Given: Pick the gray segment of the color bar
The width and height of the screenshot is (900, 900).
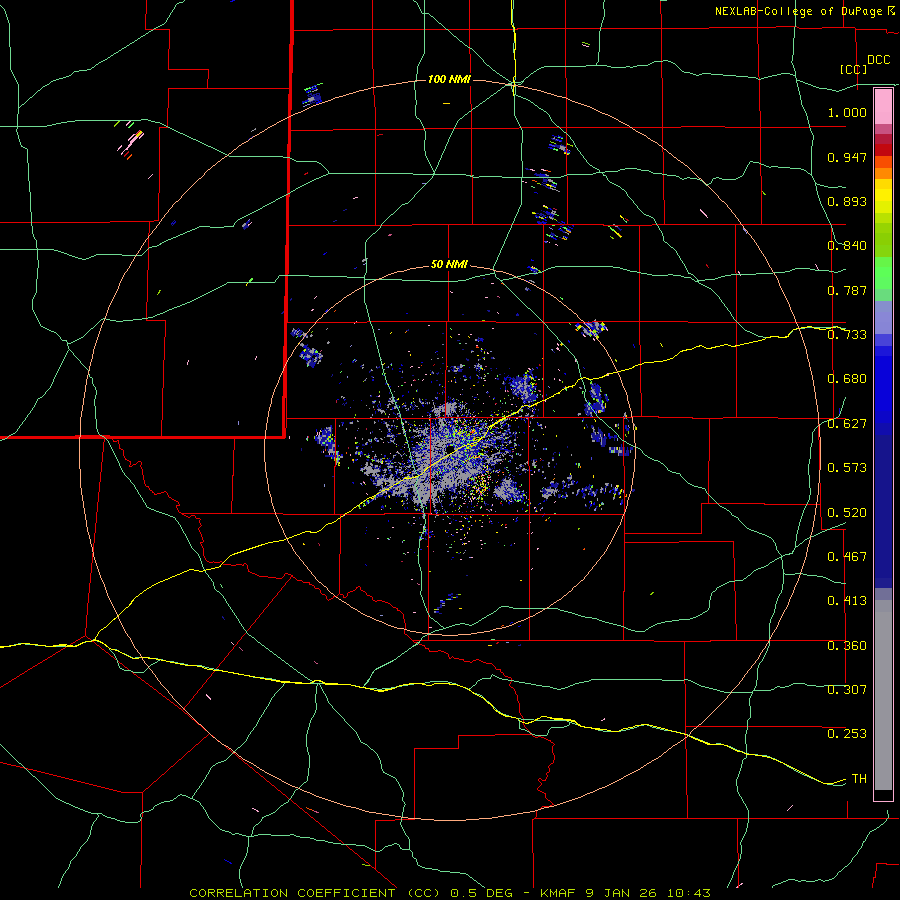Looking at the screenshot, I should click(x=883, y=695).
